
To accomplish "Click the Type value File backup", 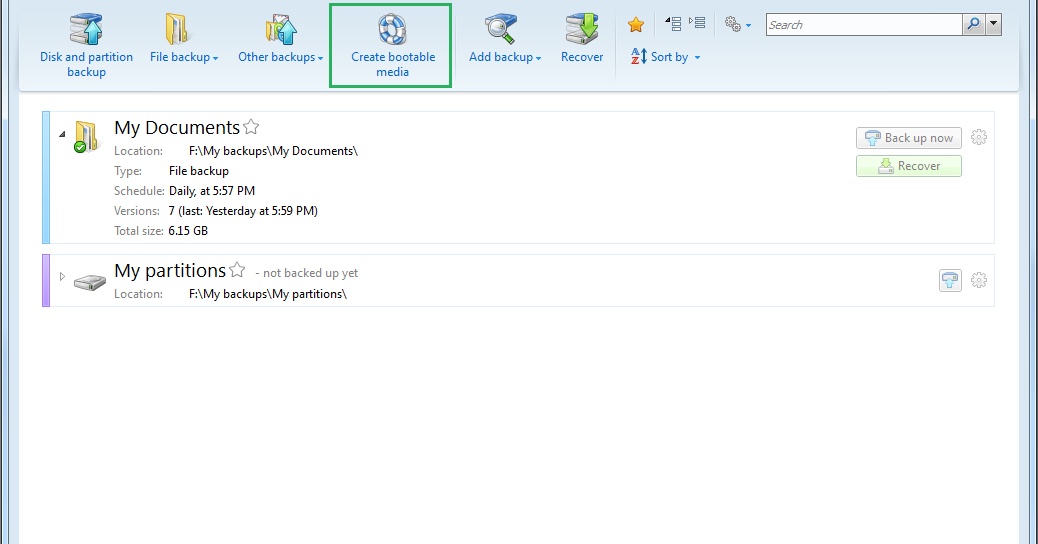I will pos(199,171).
